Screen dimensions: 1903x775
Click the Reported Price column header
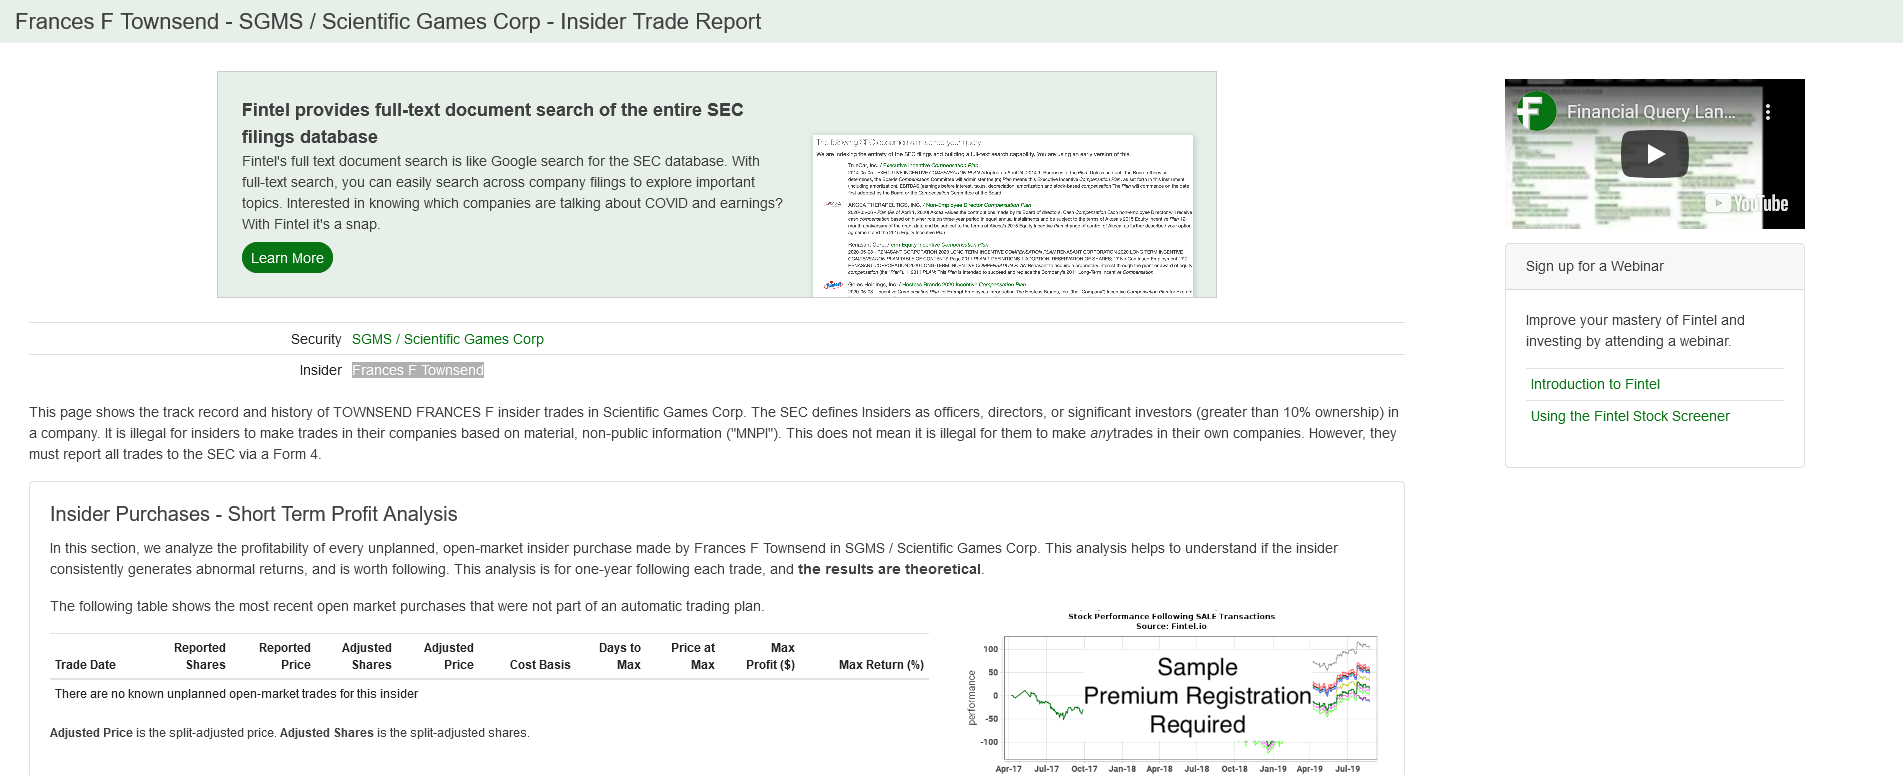[x=284, y=656]
